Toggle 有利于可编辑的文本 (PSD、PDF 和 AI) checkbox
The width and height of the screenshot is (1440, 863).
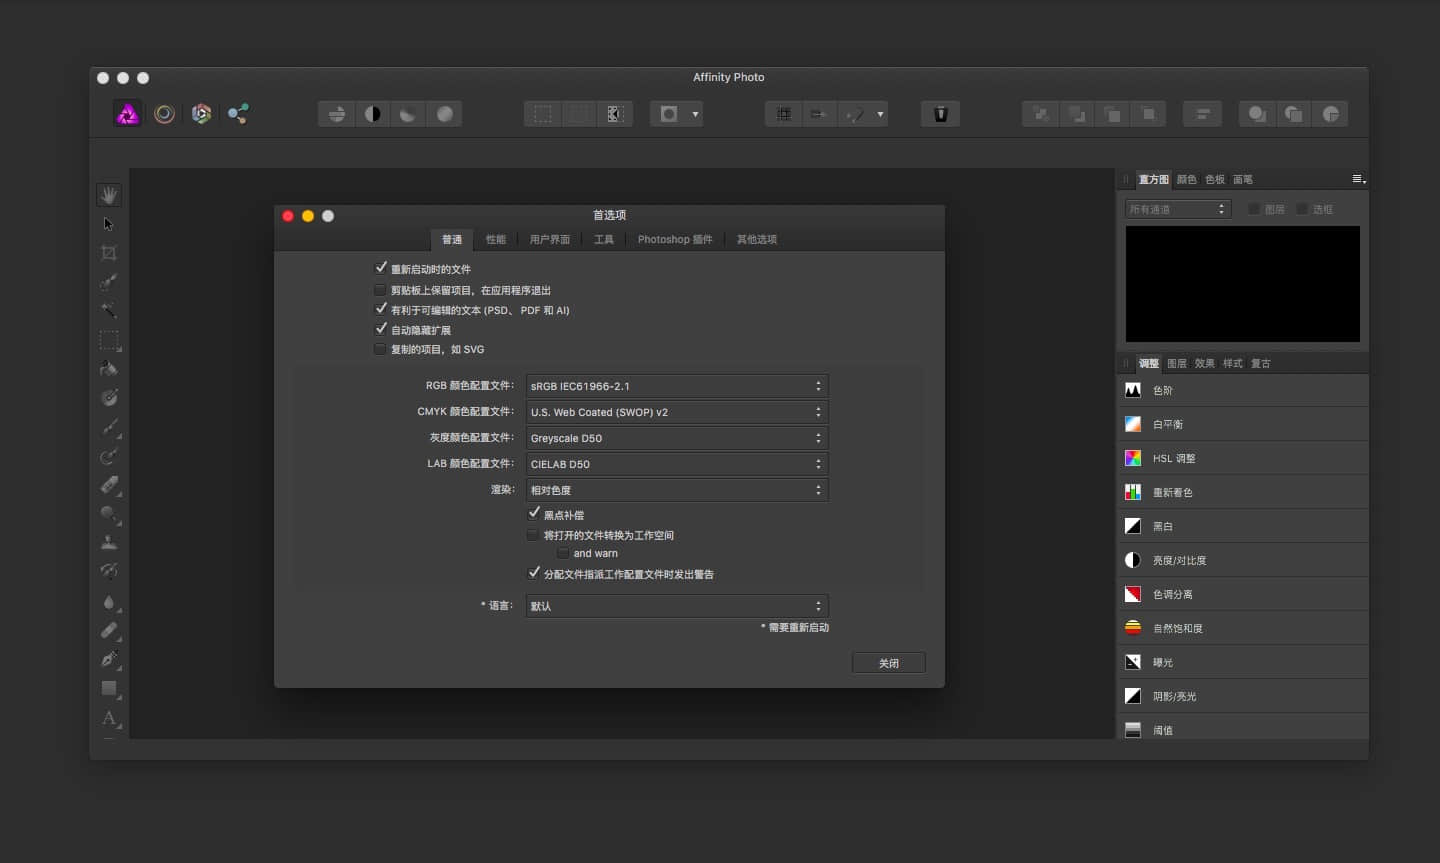(x=380, y=310)
